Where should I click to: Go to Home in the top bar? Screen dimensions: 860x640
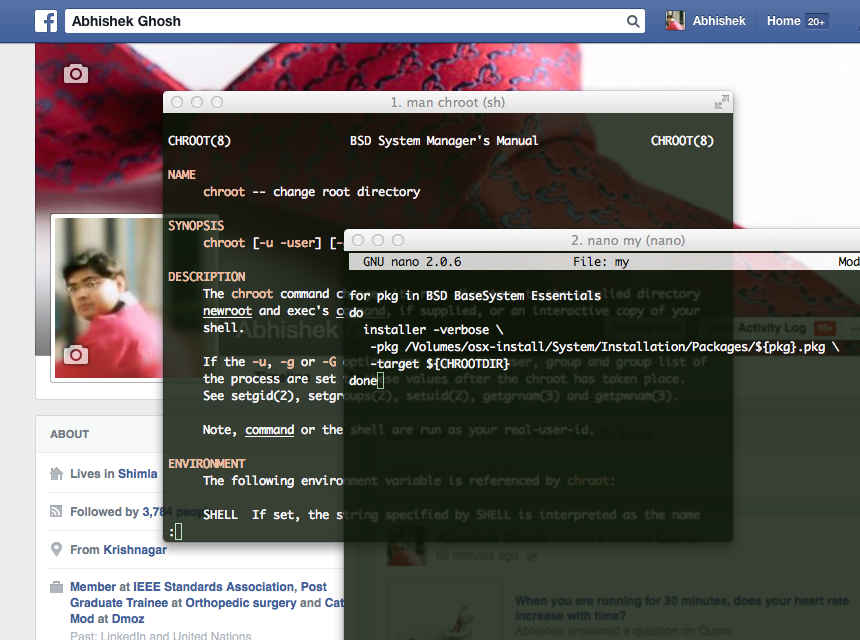[x=783, y=21]
